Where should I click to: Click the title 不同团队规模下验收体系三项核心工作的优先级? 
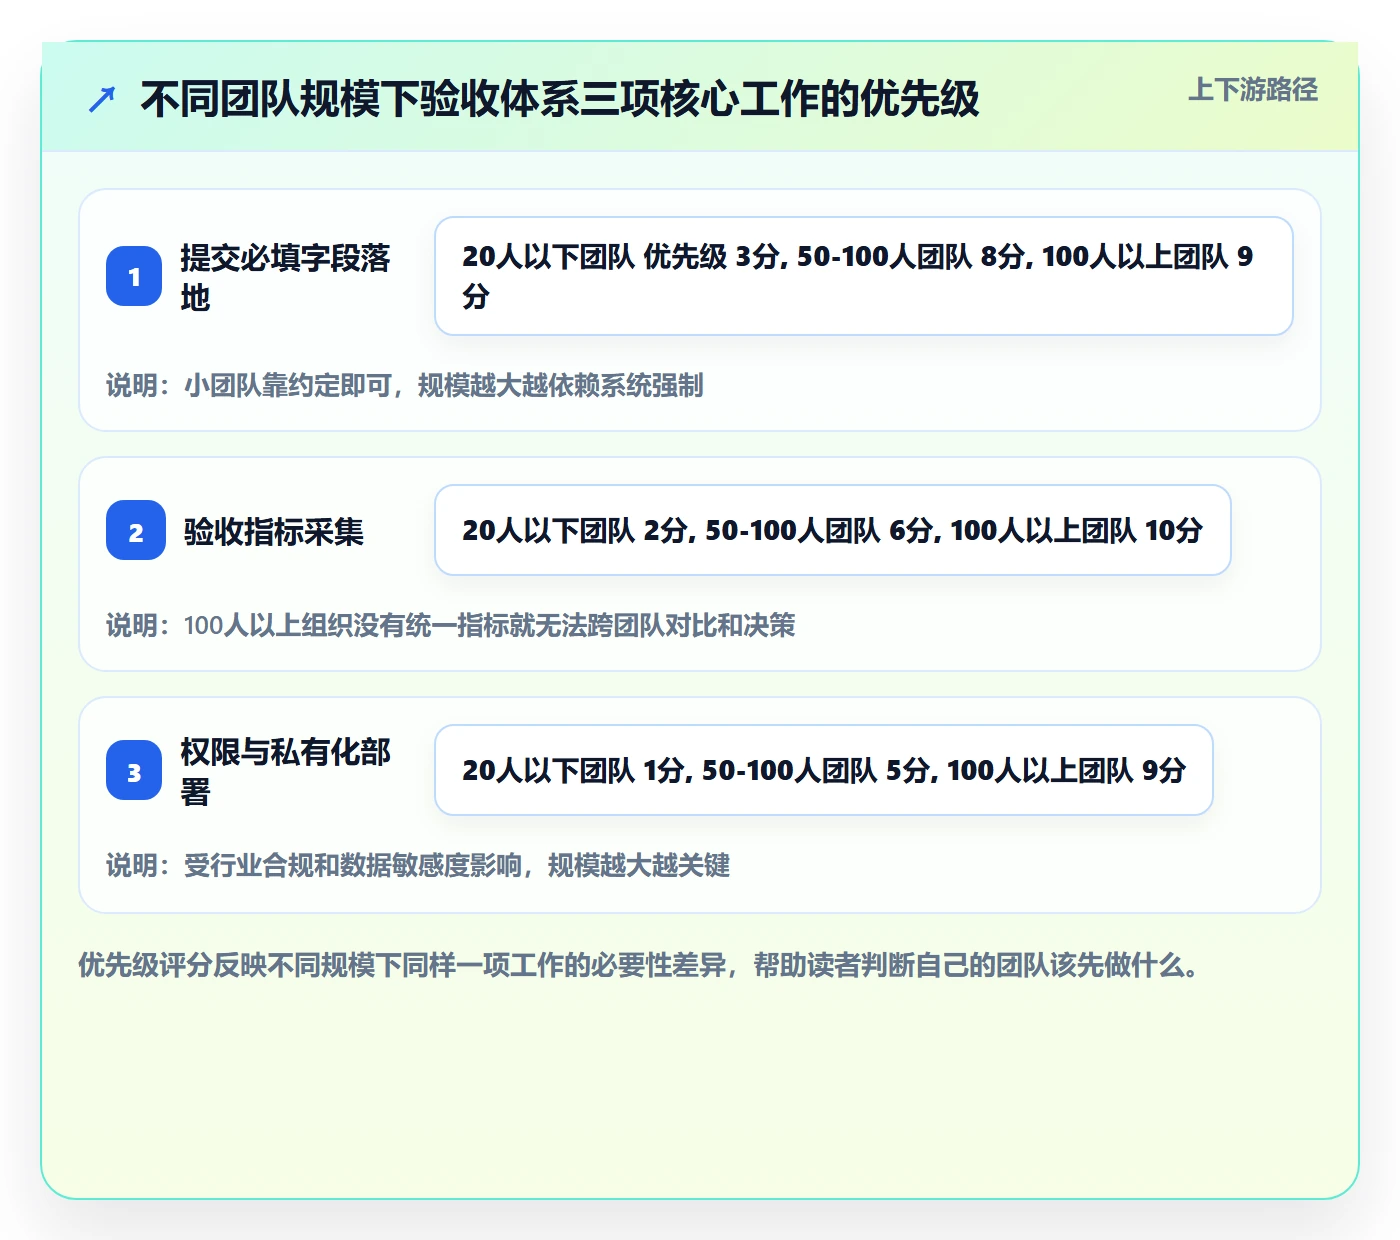(560, 99)
